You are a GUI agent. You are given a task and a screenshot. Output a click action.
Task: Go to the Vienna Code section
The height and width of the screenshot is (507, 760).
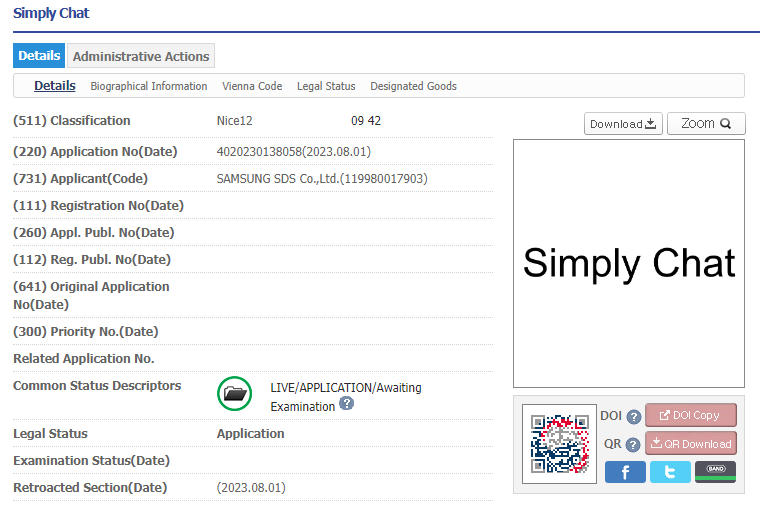click(252, 86)
